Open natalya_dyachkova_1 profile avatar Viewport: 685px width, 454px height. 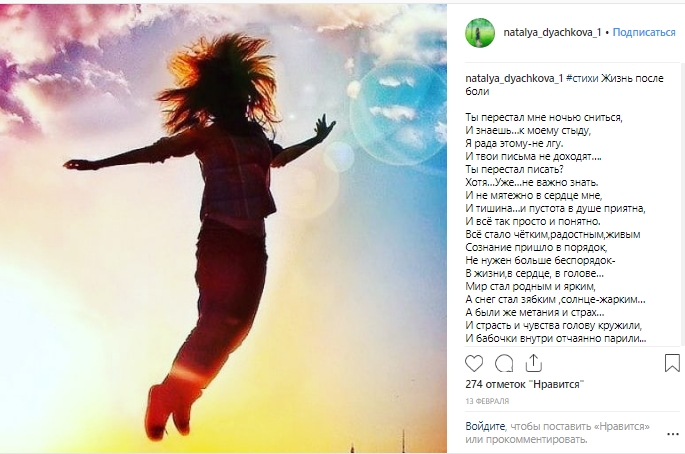tap(480, 33)
